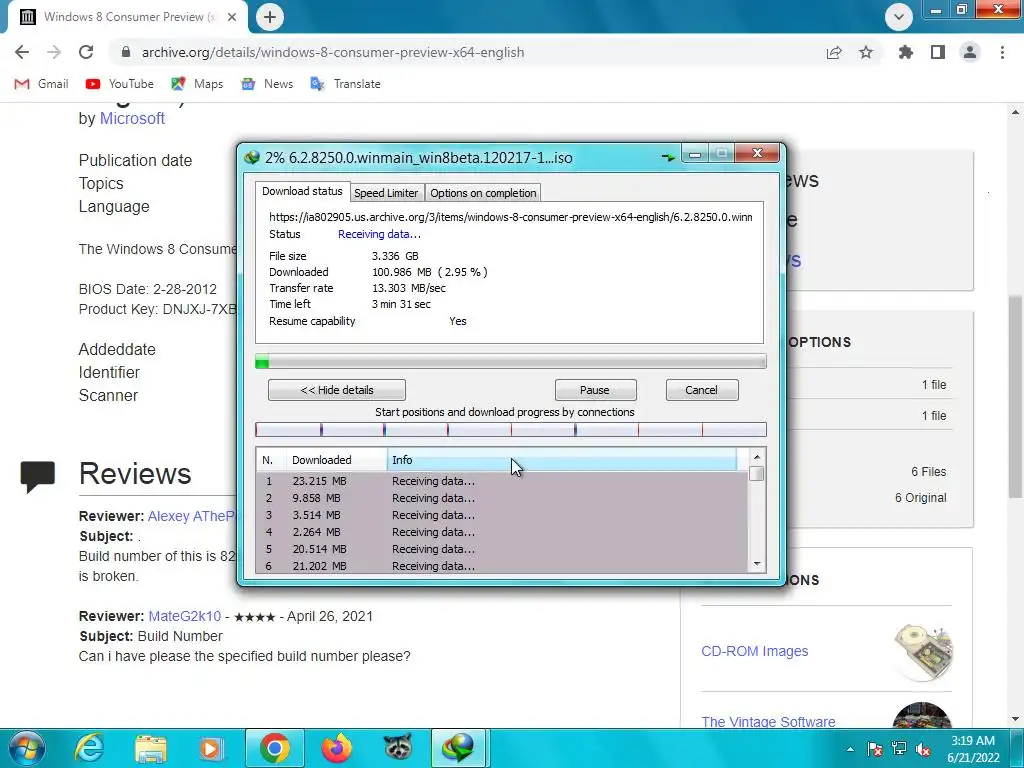Switch to Chrome in taskbar
1024x768 pixels.
tap(275, 748)
